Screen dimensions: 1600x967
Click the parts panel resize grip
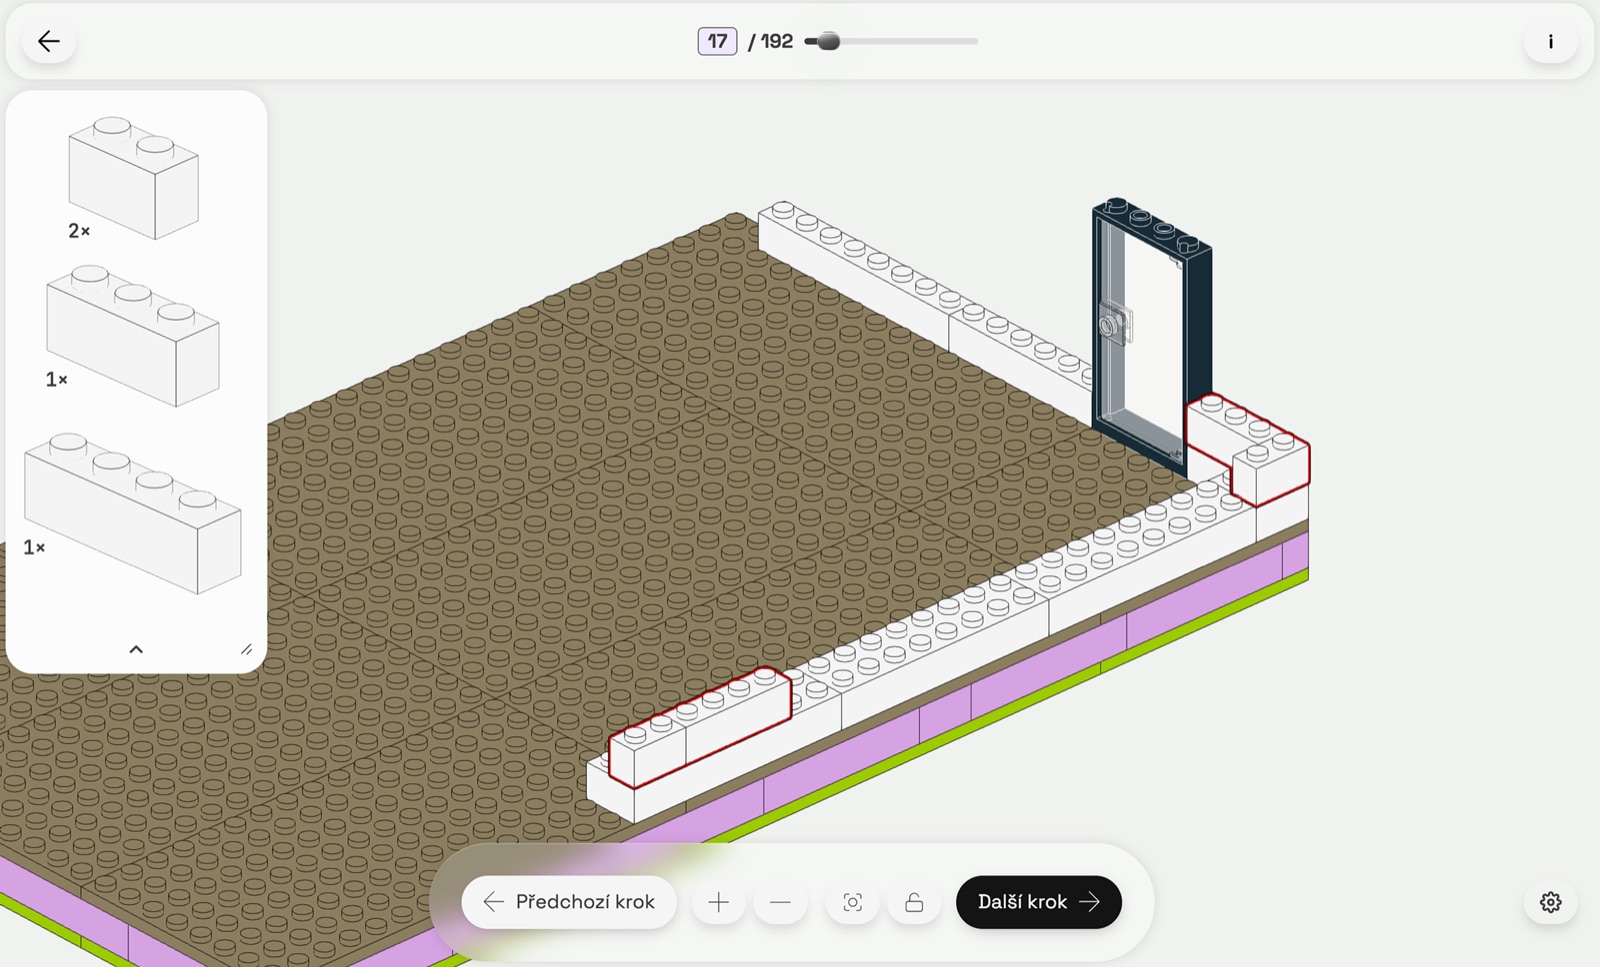(246, 649)
